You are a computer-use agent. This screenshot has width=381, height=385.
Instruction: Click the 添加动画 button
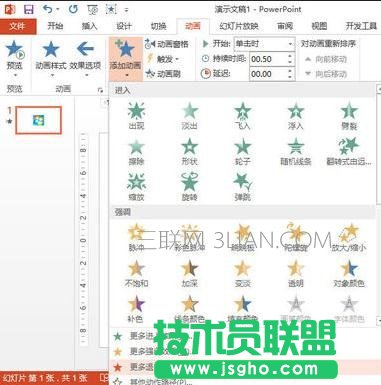[x=126, y=58]
